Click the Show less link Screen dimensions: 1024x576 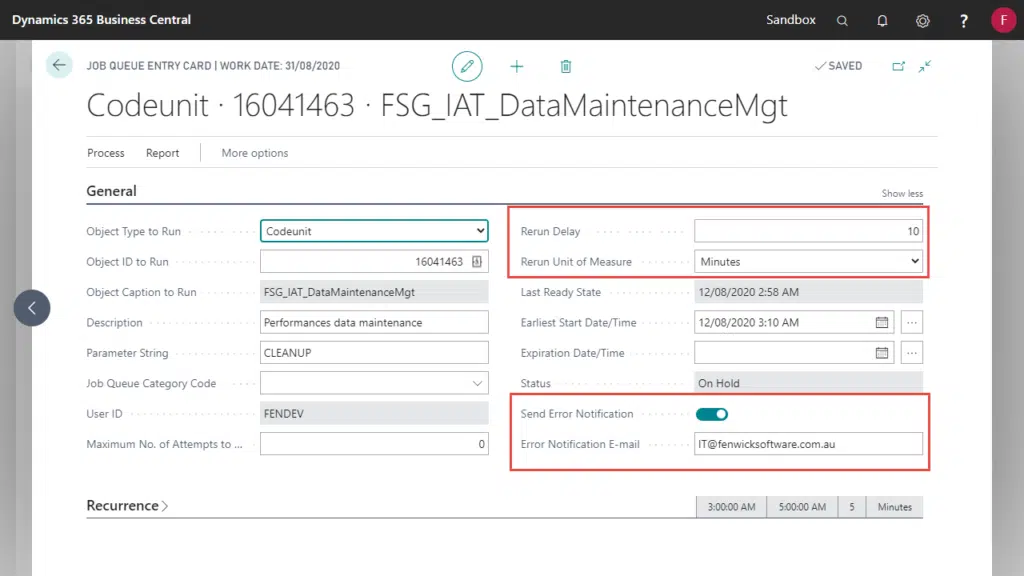point(902,194)
